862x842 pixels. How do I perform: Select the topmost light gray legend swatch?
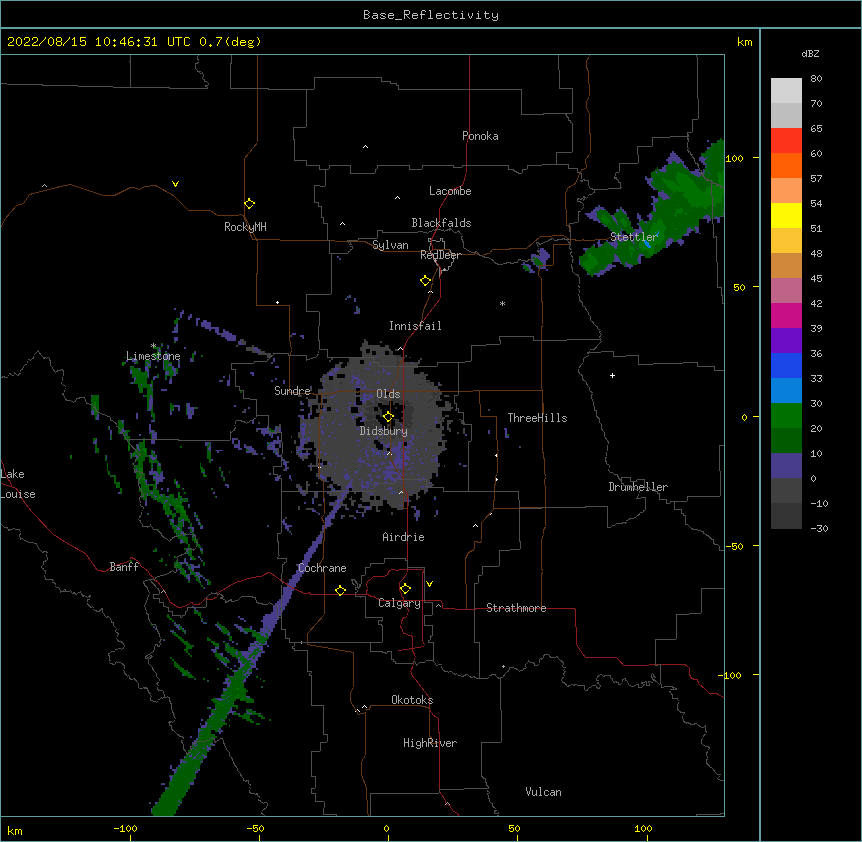pos(786,90)
